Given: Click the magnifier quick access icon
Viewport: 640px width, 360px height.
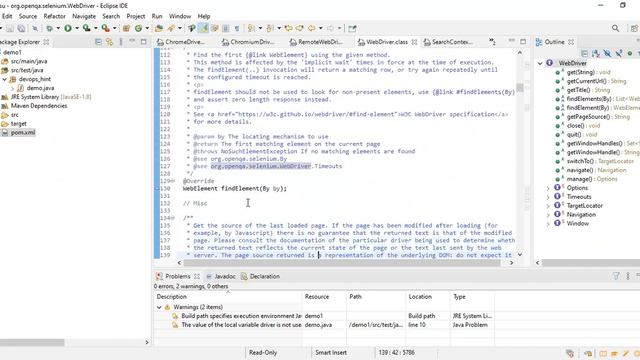Looking at the screenshot, I should (x=616, y=28).
